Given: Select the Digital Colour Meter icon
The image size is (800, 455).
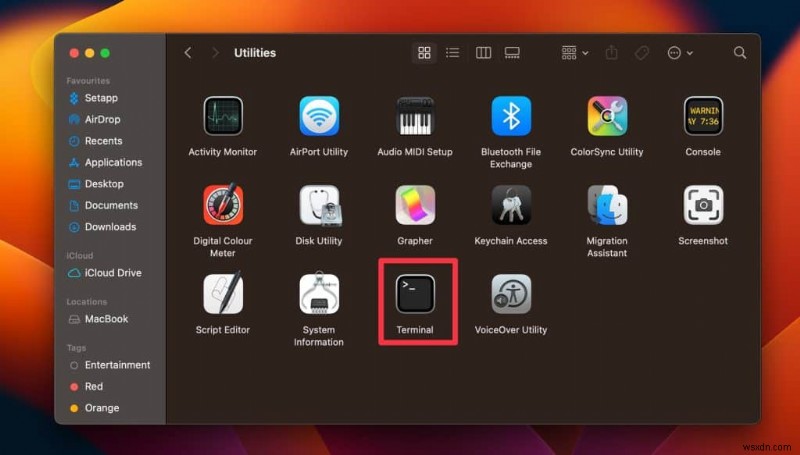Looking at the screenshot, I should pos(223,205).
